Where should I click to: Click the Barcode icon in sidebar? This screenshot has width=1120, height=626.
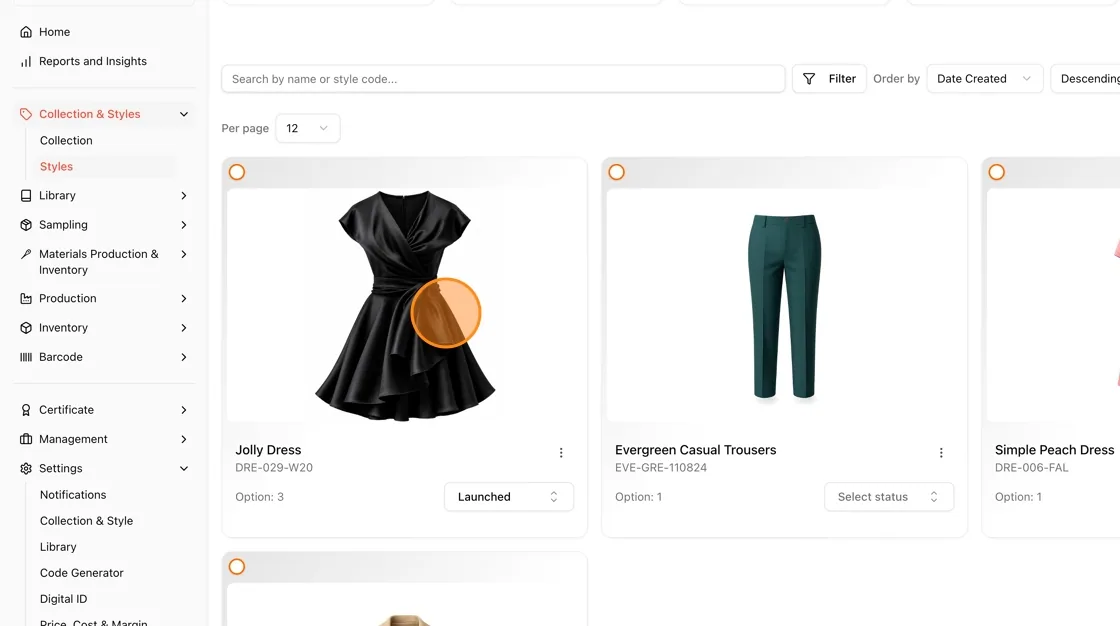26,357
